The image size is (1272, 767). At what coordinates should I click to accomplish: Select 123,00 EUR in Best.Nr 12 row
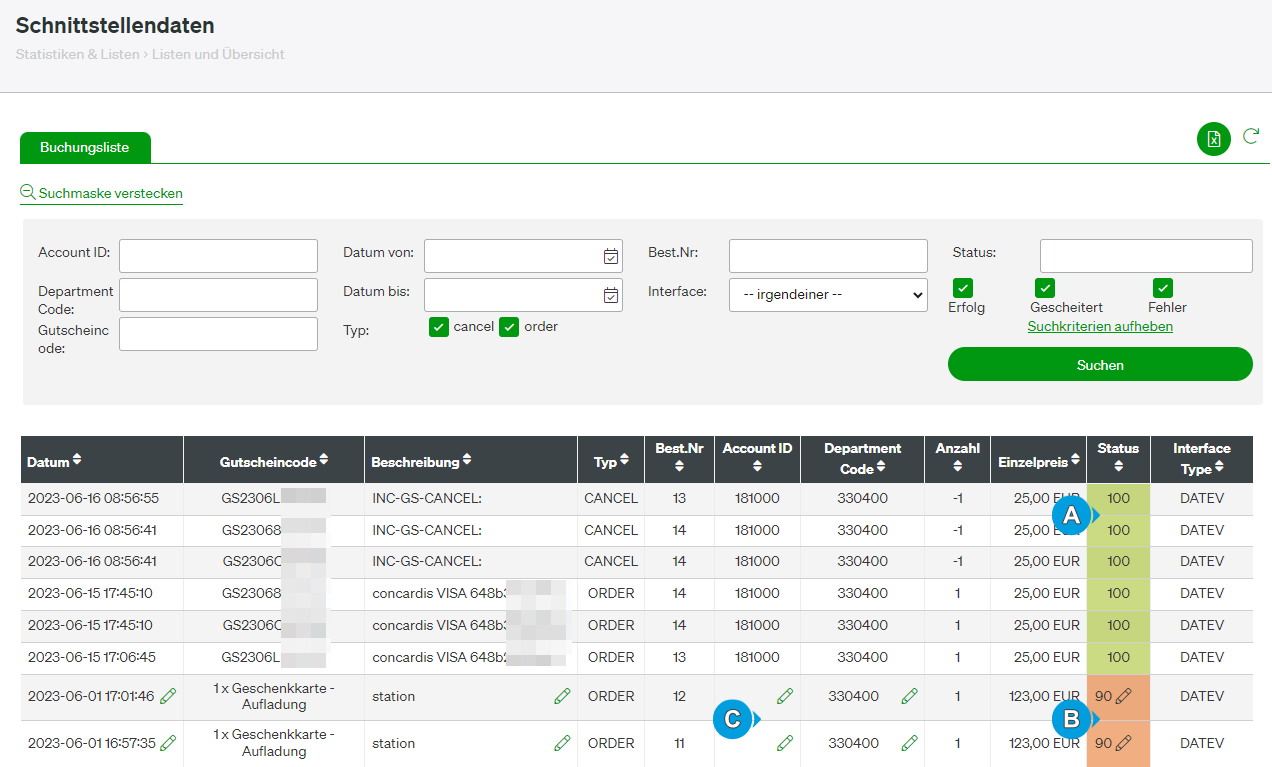coord(1044,696)
